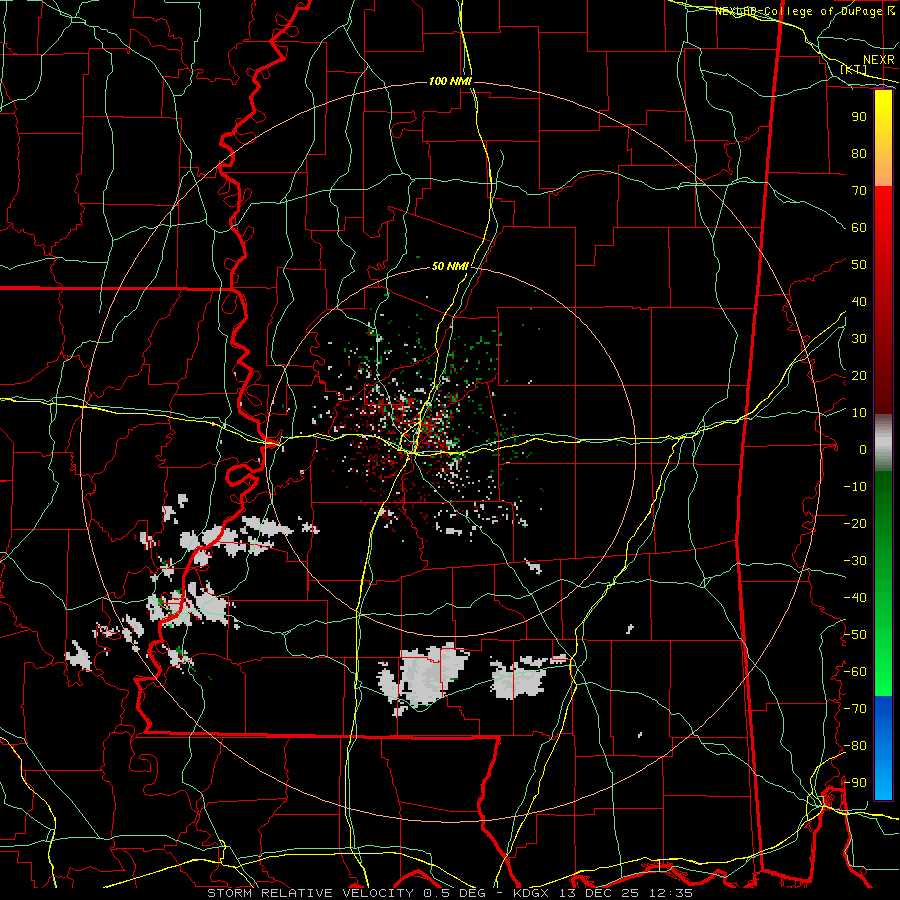Click the -80 value on velocity scale
This screenshot has width=900, height=900.
pos(855,746)
